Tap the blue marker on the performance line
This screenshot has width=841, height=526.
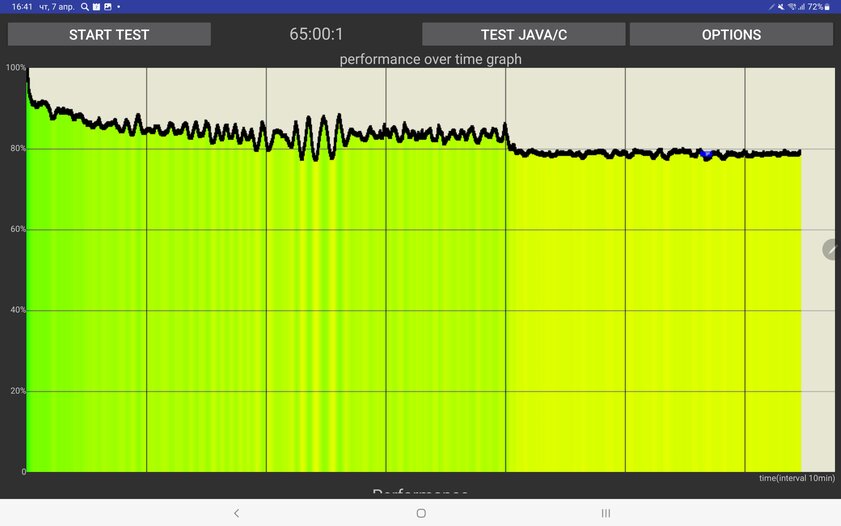pos(706,154)
